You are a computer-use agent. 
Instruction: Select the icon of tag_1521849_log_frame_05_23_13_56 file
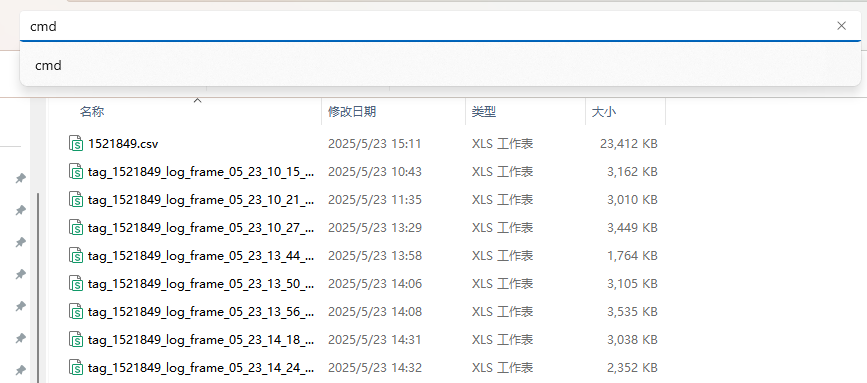click(76, 311)
